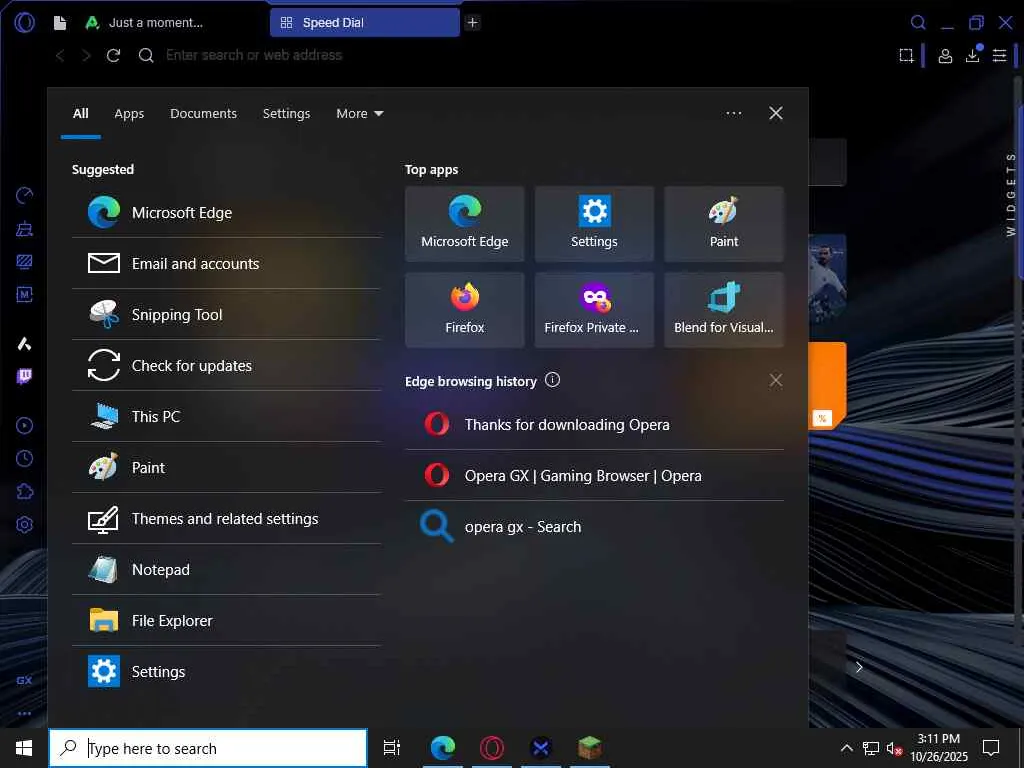
Task: Open Settings tile in Top apps
Action: tap(594, 224)
